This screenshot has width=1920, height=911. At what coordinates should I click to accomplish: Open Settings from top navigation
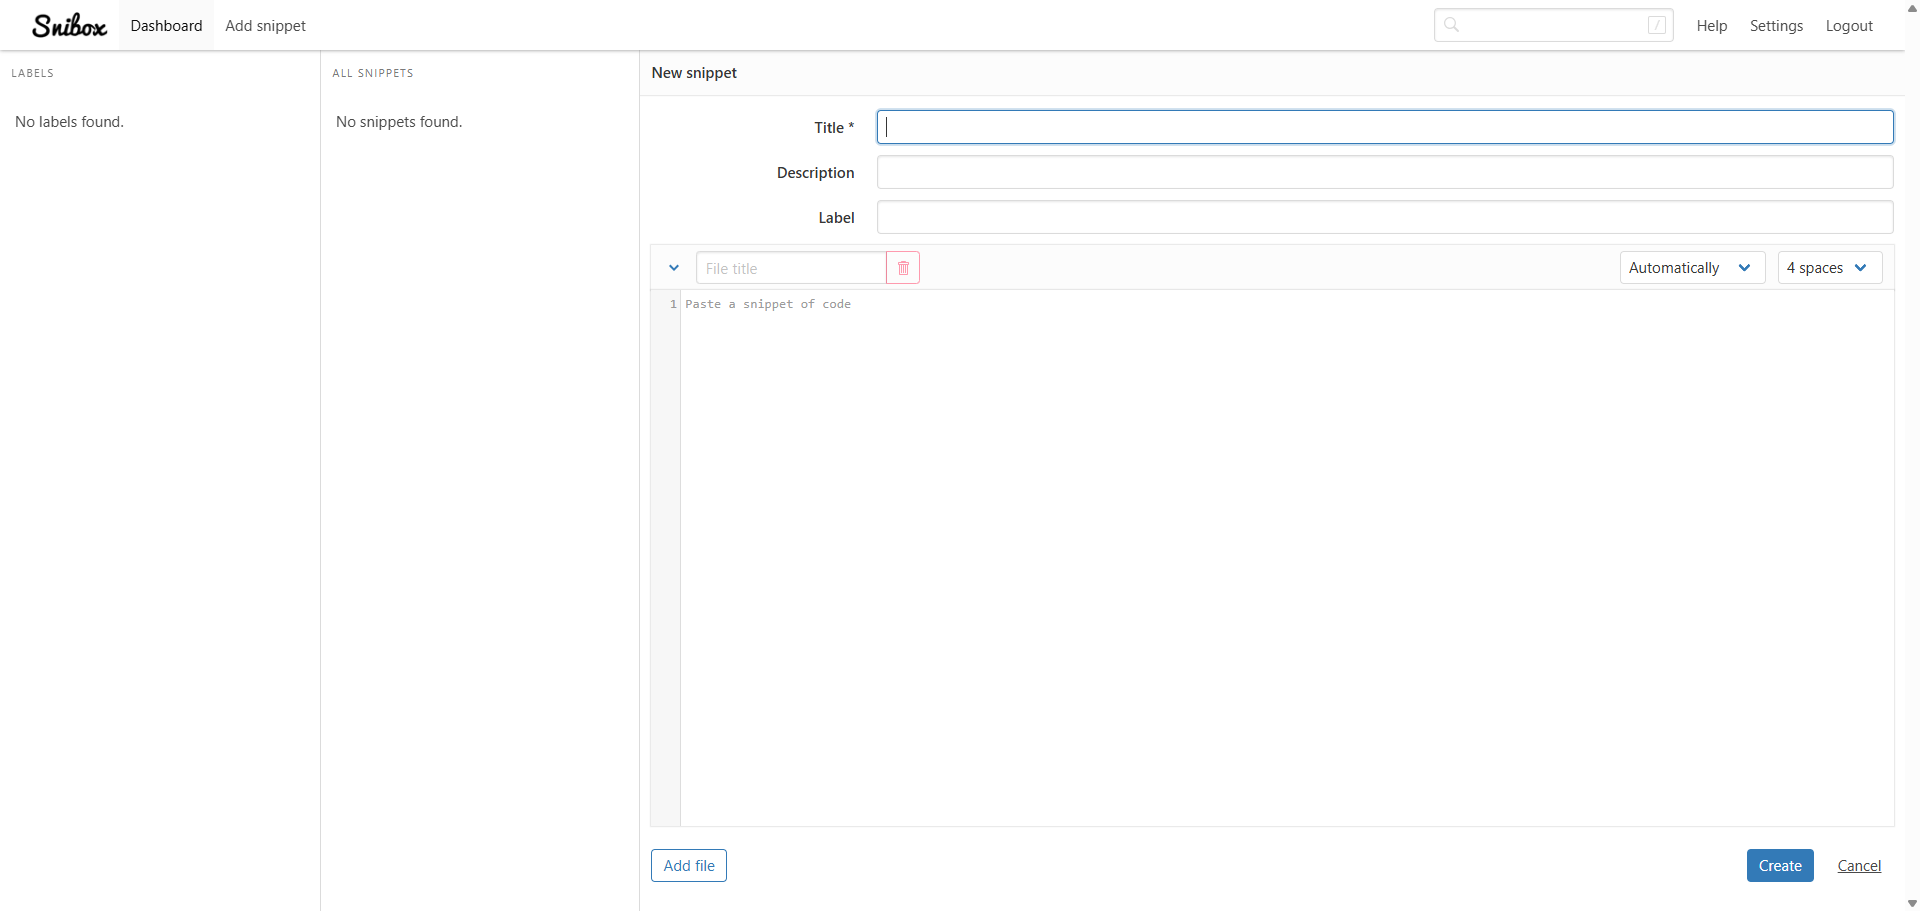click(1776, 25)
